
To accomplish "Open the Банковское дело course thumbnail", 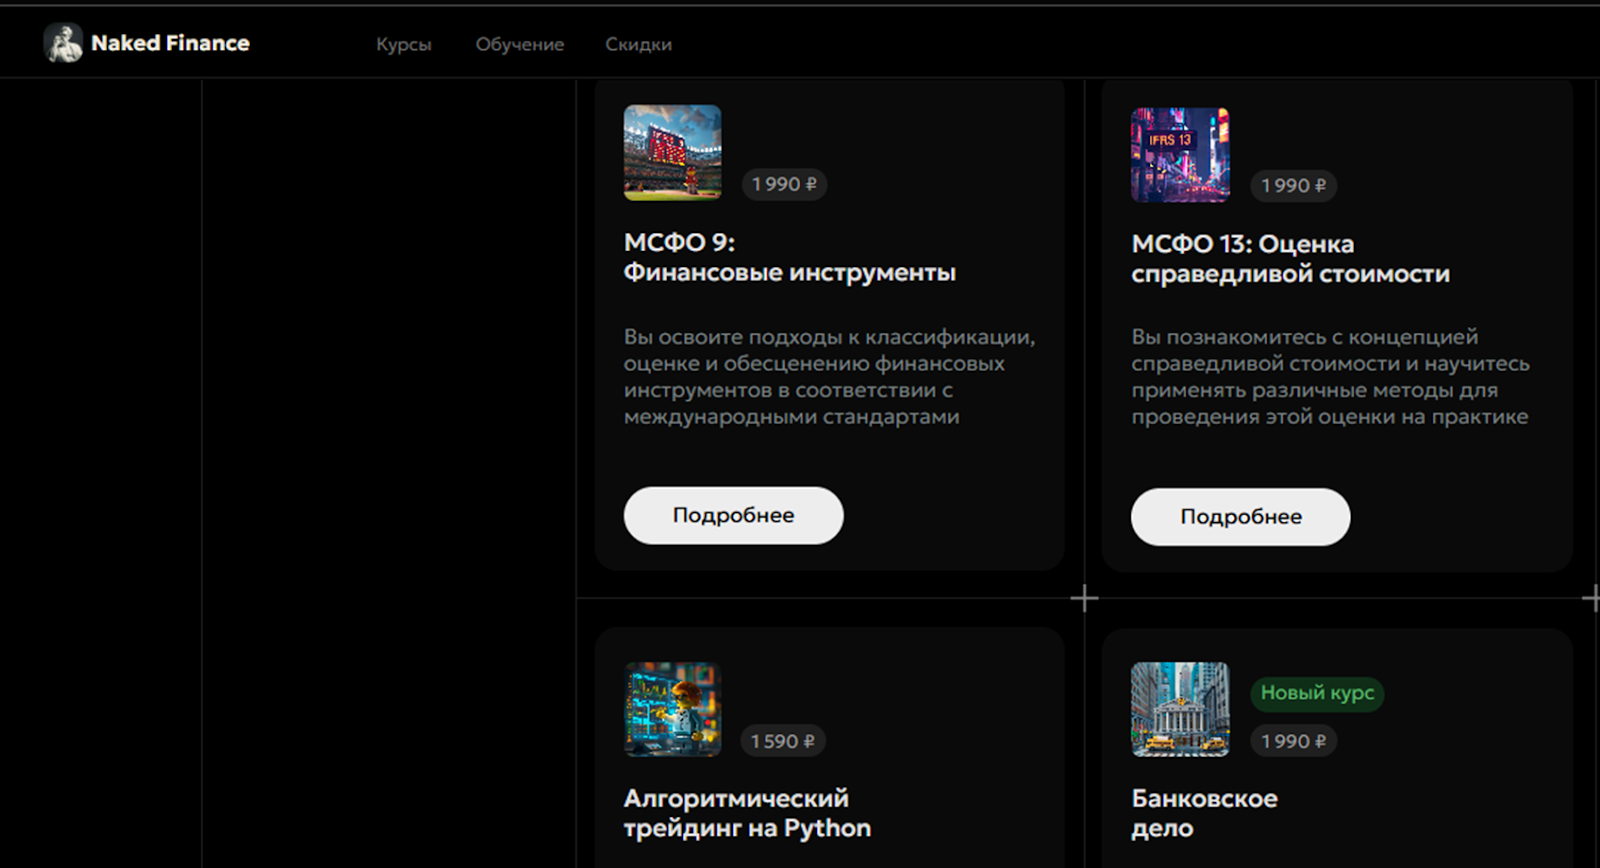I will point(1180,709).
